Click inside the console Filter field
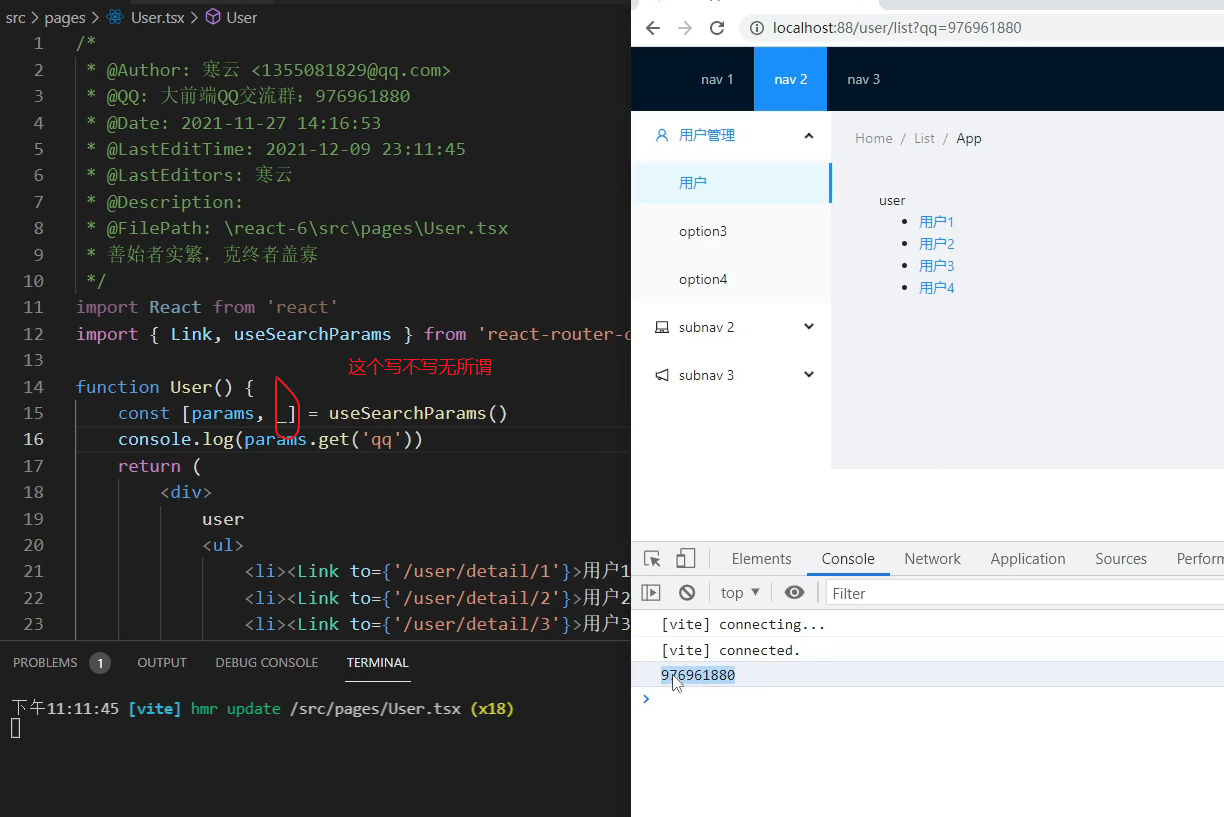1224x817 pixels. pos(900,592)
